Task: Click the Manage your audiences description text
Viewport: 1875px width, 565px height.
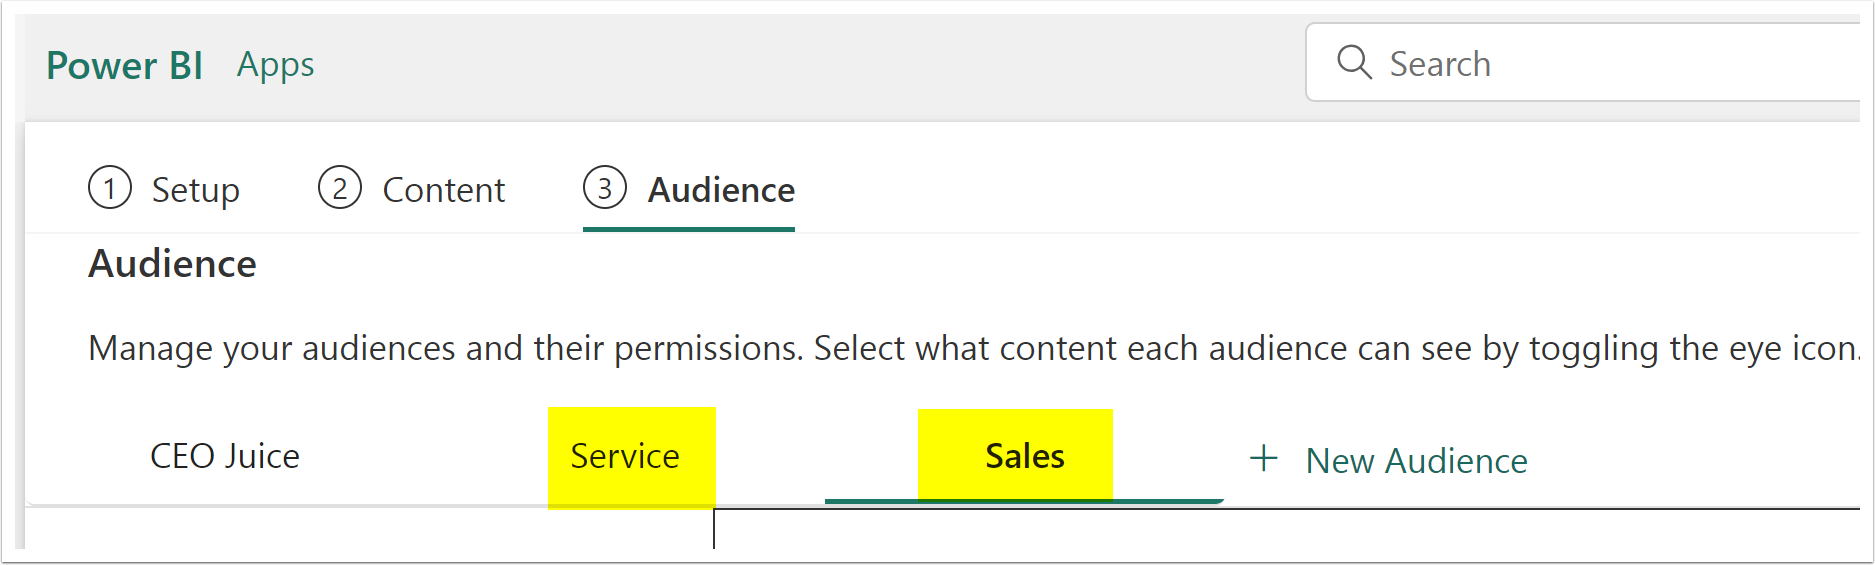Action: point(974,348)
